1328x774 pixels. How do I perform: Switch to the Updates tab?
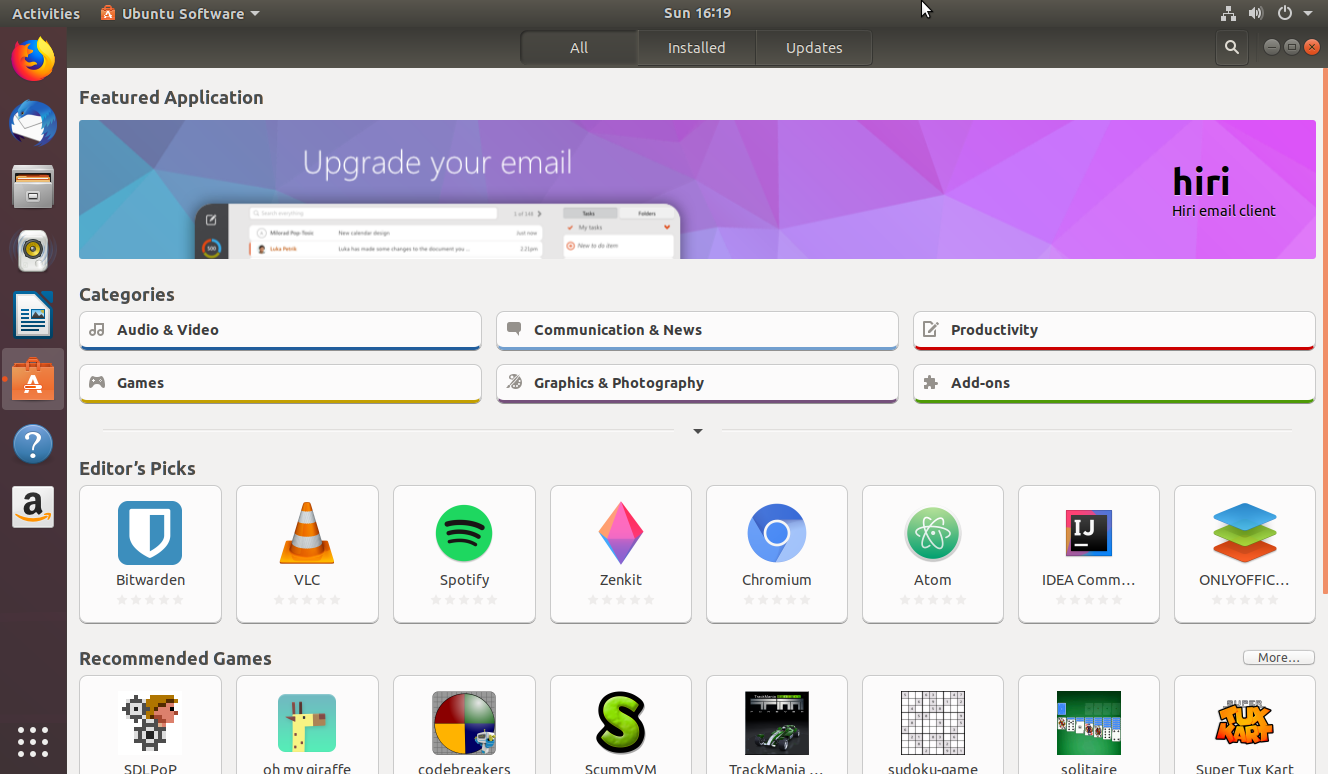click(813, 47)
